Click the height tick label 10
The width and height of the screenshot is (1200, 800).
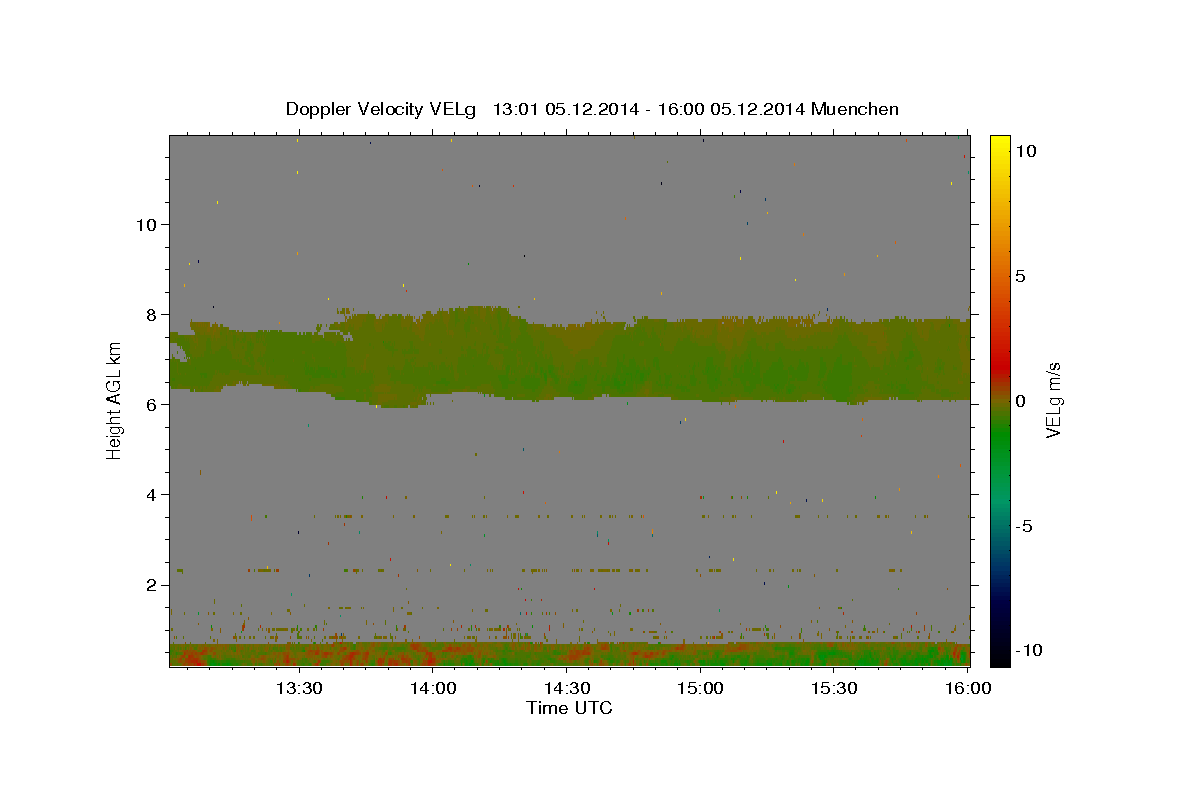tap(146, 224)
